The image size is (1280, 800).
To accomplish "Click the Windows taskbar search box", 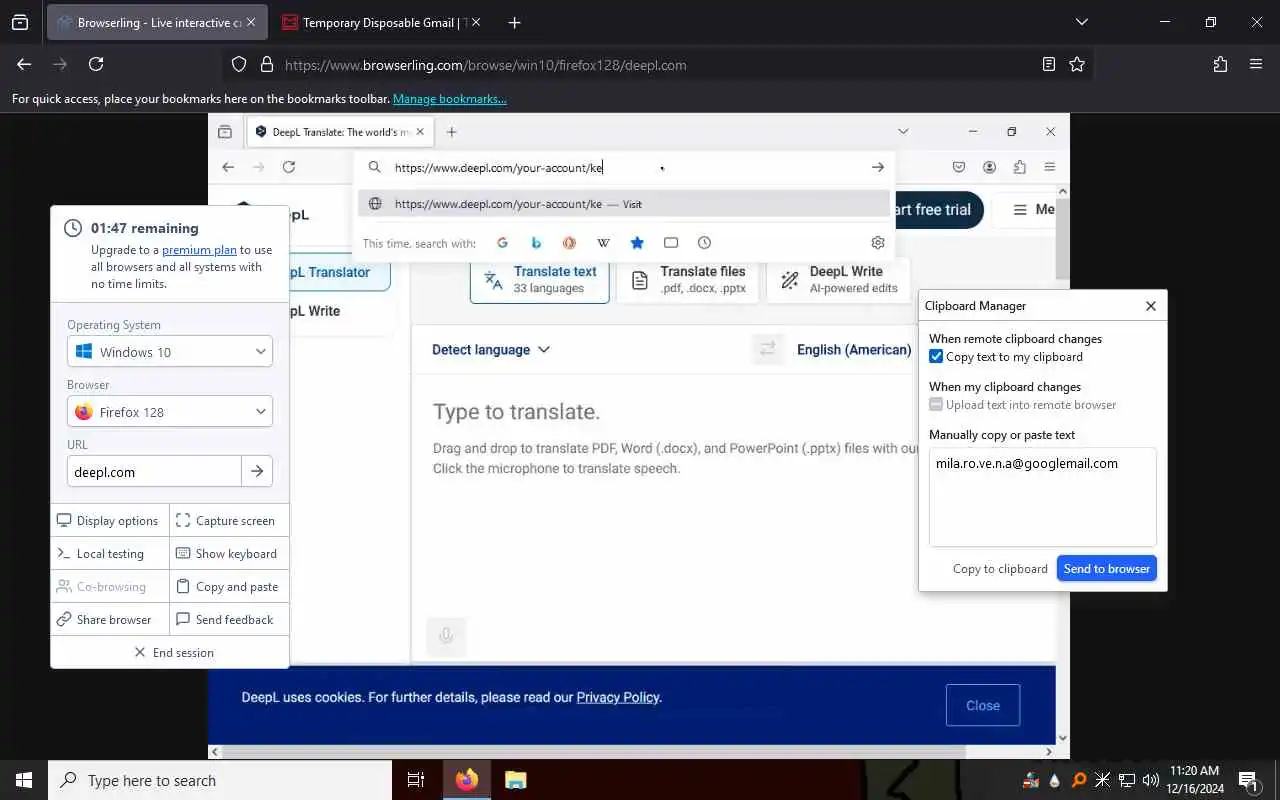I will coord(218,780).
